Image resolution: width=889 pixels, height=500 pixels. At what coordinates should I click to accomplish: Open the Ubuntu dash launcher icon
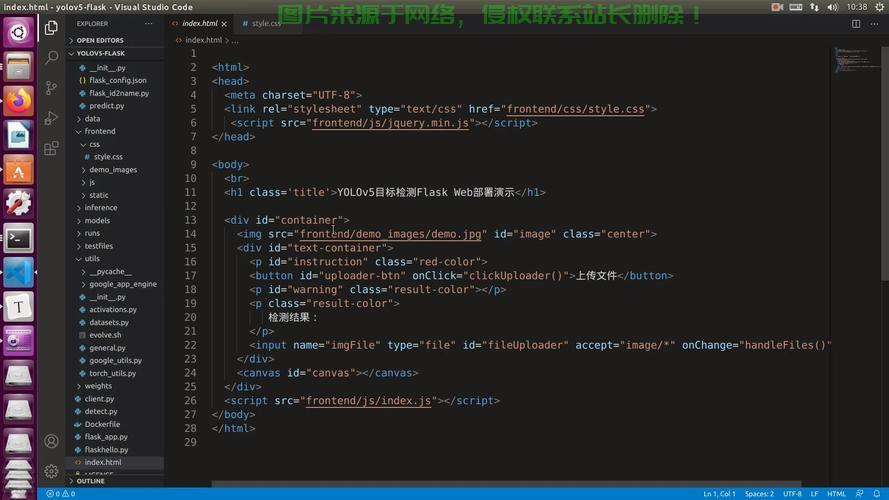pyautogui.click(x=18, y=32)
